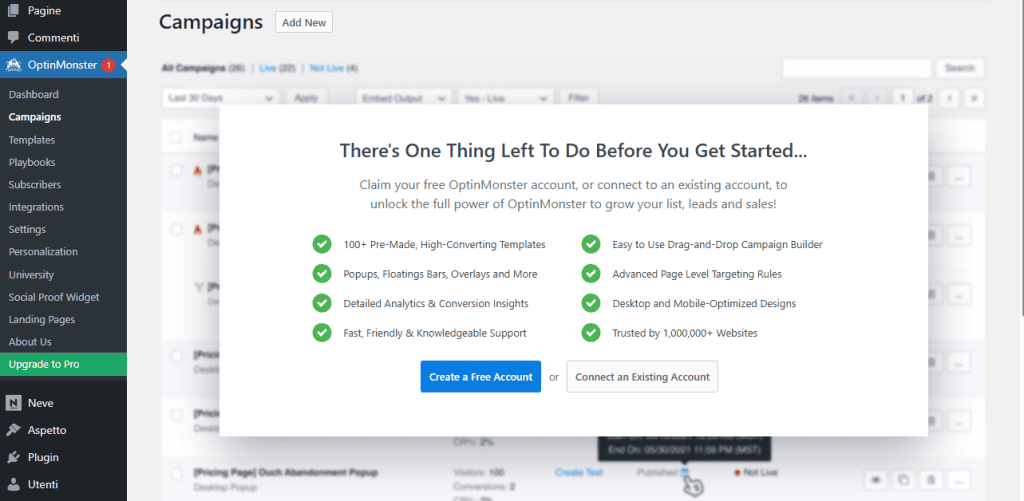This screenshot has height=501, width=1024.
Task: Click Connect an Existing Account button
Action: point(642,377)
